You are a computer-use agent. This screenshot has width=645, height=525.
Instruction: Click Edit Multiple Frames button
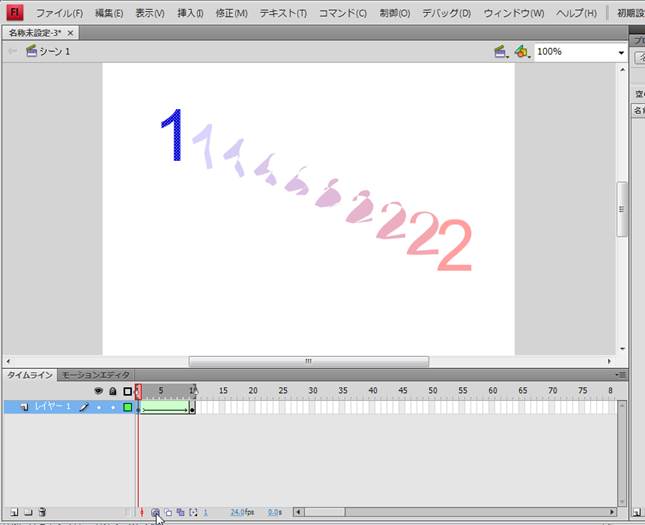[x=180, y=512]
